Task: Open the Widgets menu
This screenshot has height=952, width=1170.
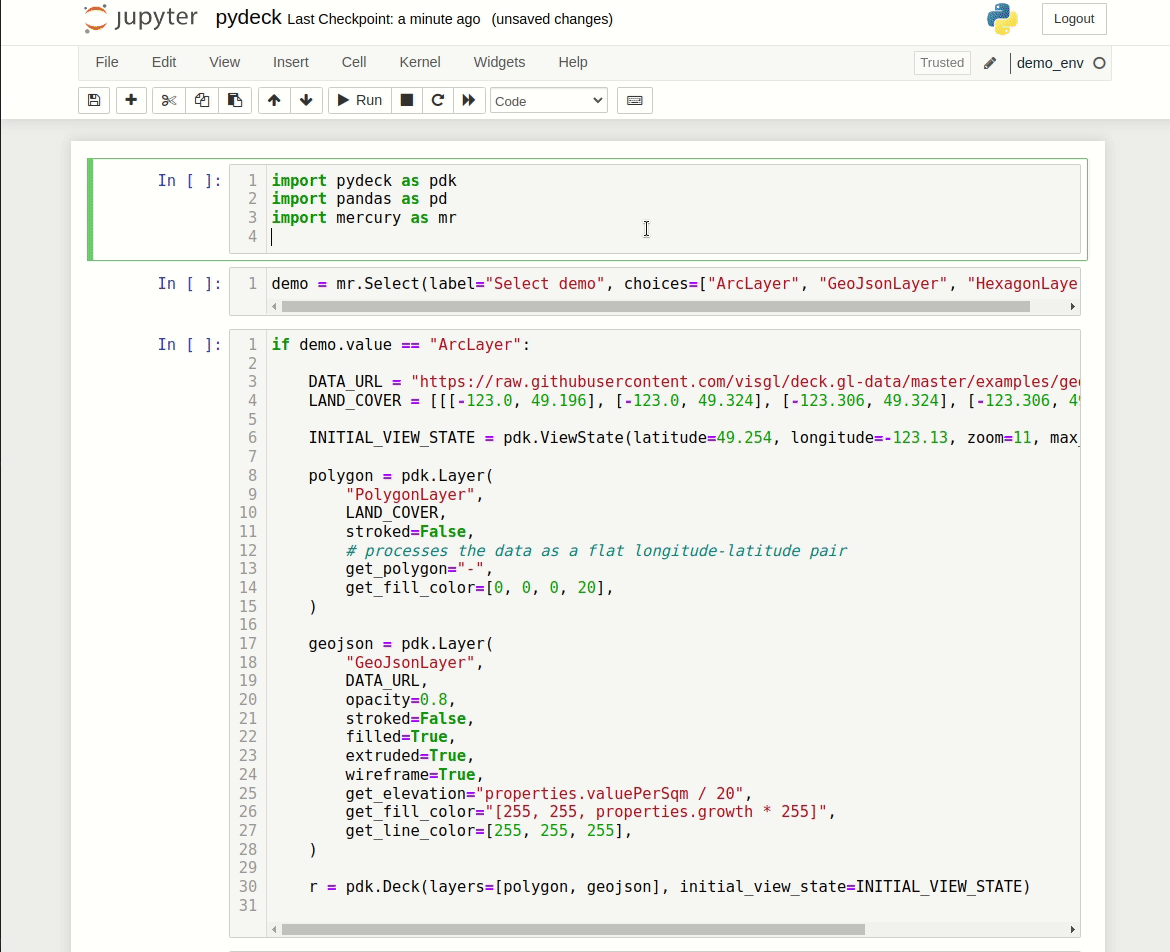Action: (499, 62)
